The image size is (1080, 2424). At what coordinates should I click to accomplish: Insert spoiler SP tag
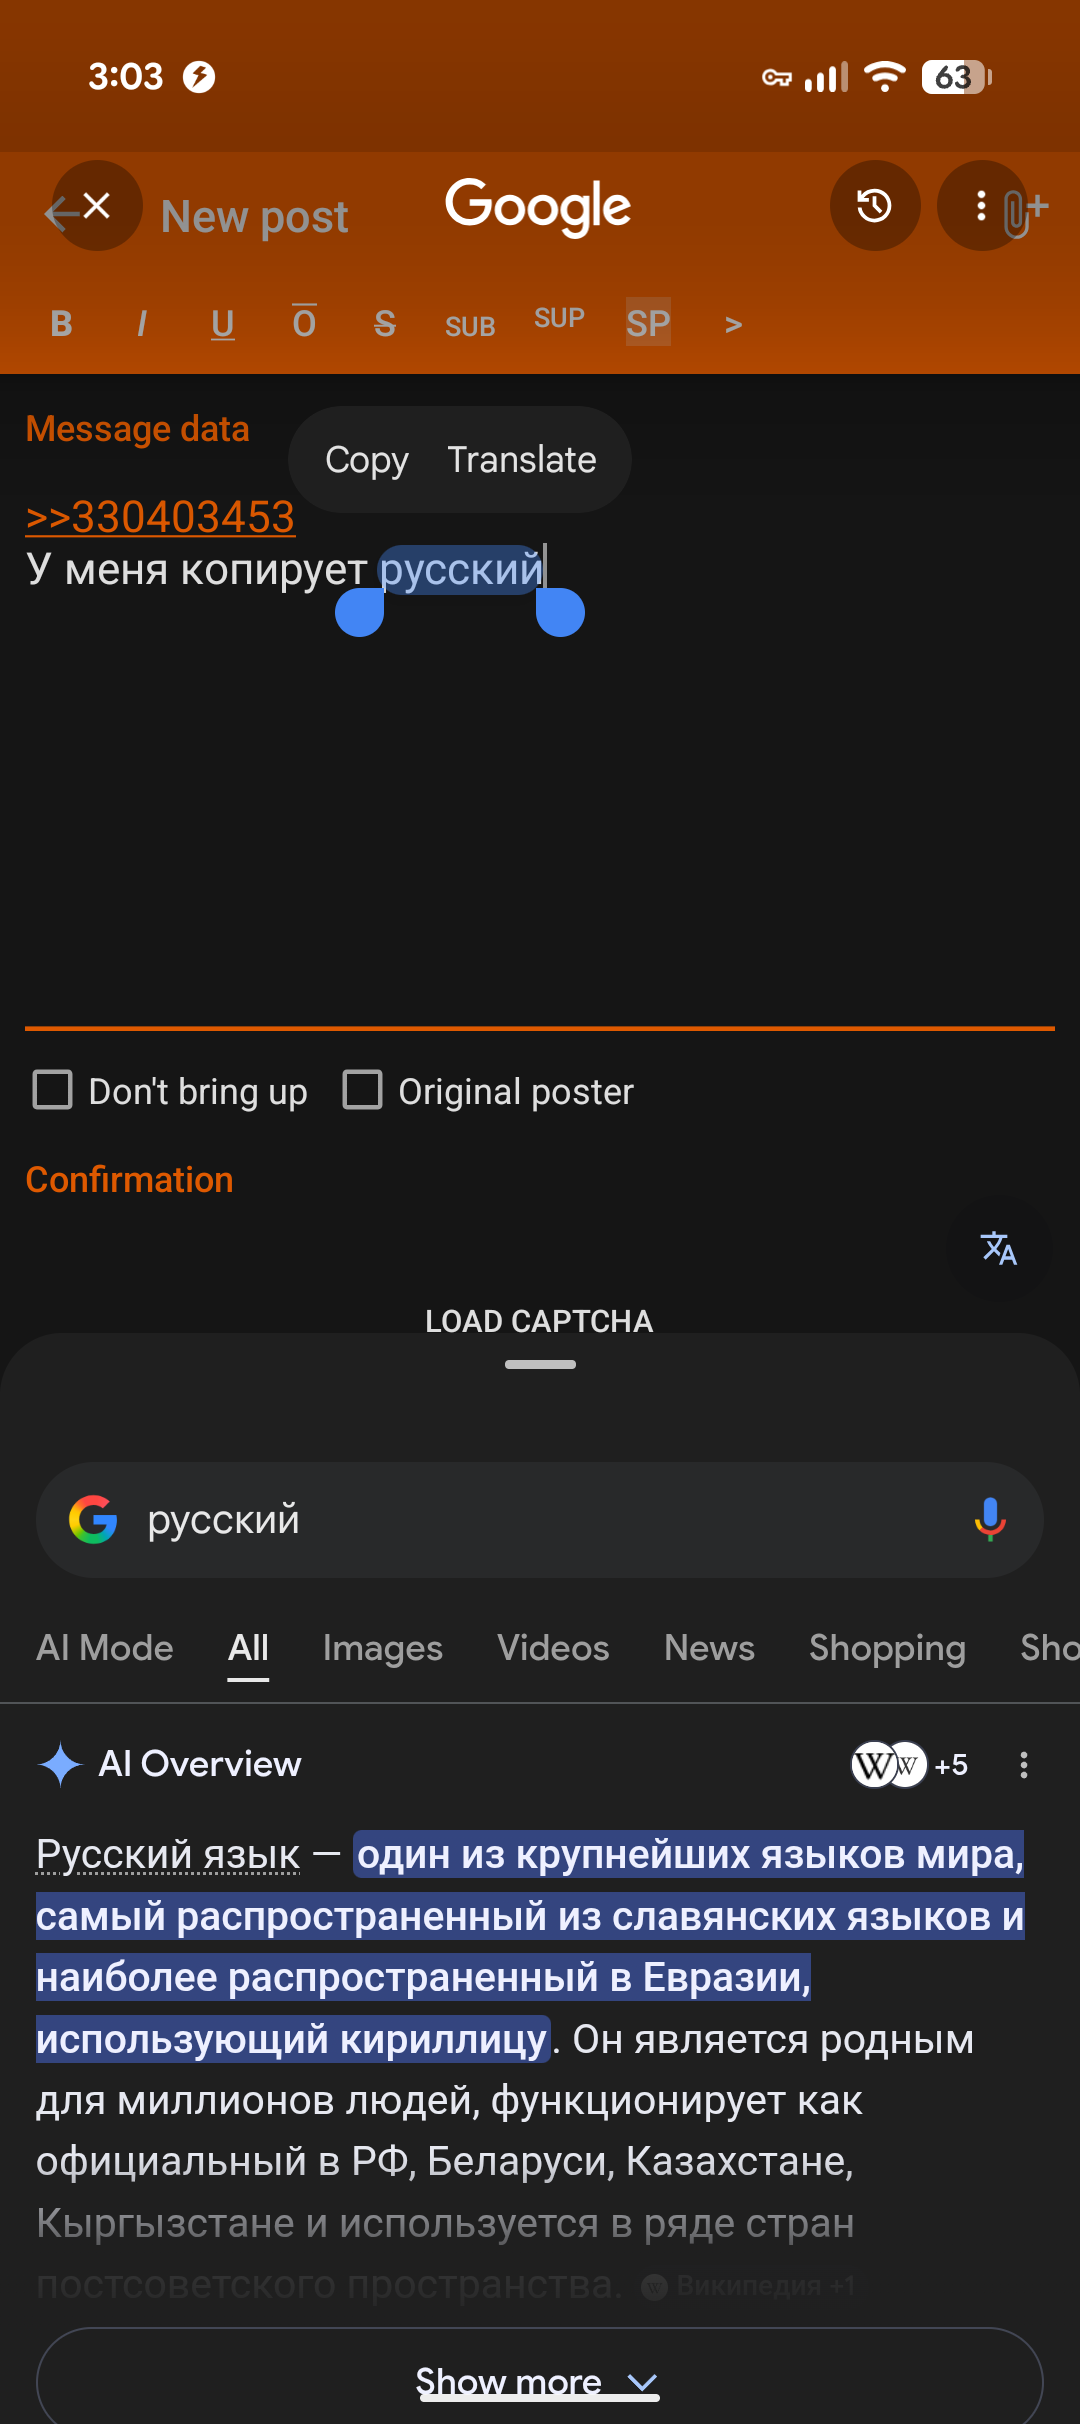click(x=648, y=323)
